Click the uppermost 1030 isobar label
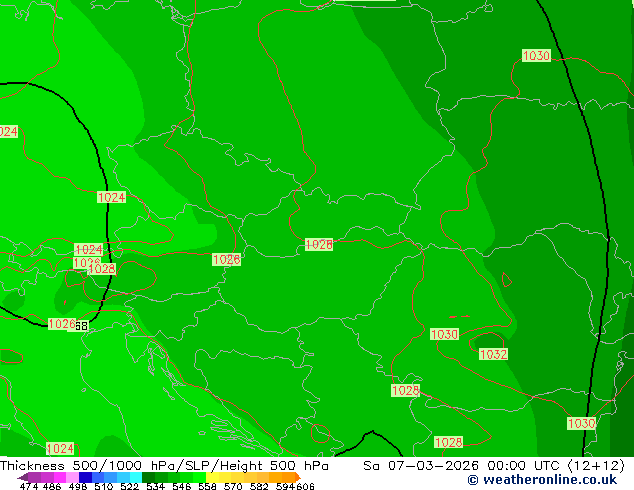 coord(536,55)
